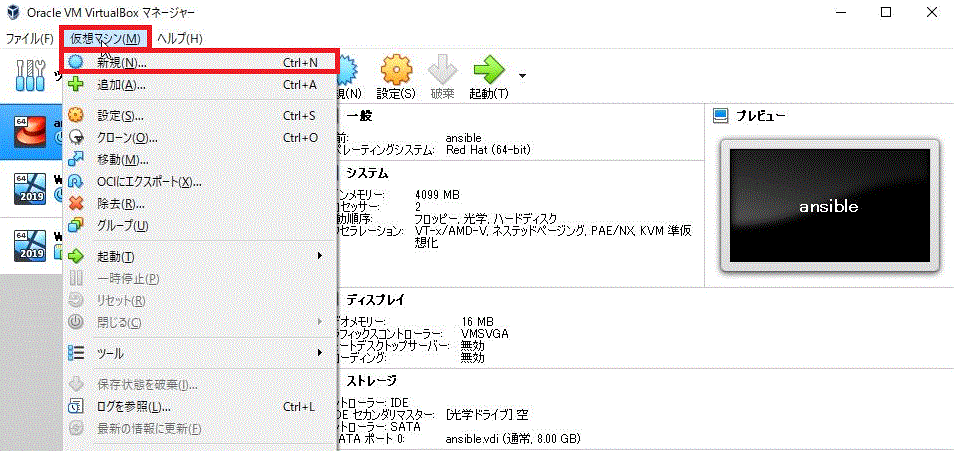Screen dimensions: 954x451
Task: Click the ディスプレイ section header
Action: (x=375, y=300)
